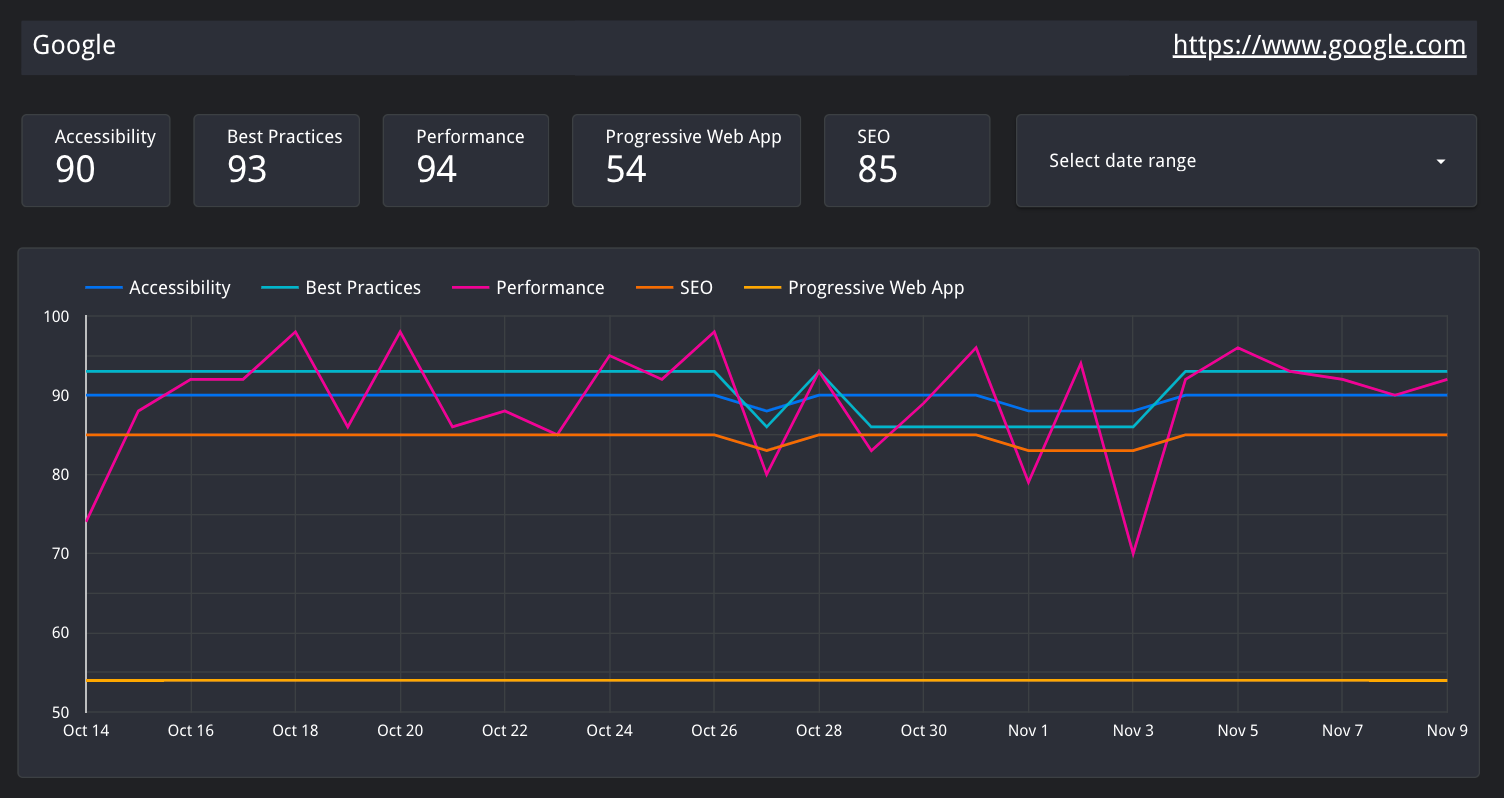Click the date range dropdown arrow
Screen dimensions: 1504x798
(x=1441, y=161)
